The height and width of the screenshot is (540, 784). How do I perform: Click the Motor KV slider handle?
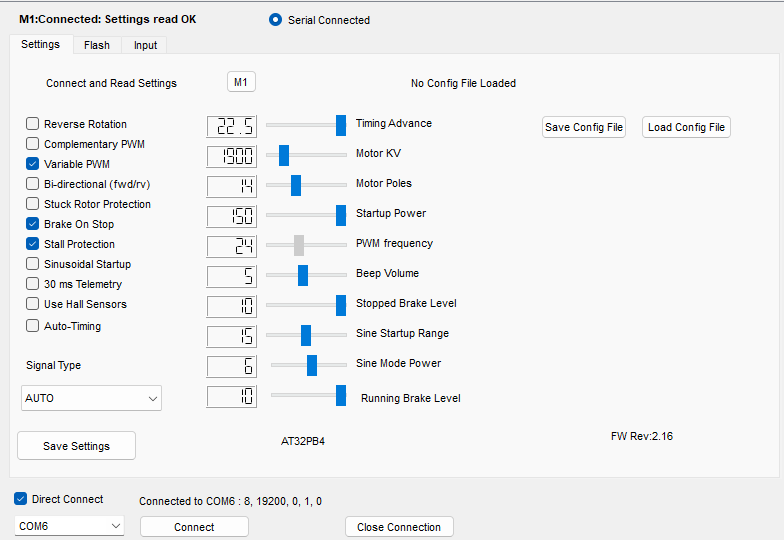284,155
